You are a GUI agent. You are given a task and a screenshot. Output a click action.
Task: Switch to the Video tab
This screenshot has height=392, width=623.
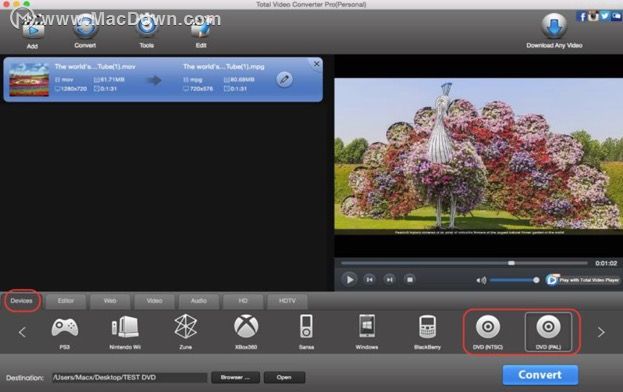154,301
